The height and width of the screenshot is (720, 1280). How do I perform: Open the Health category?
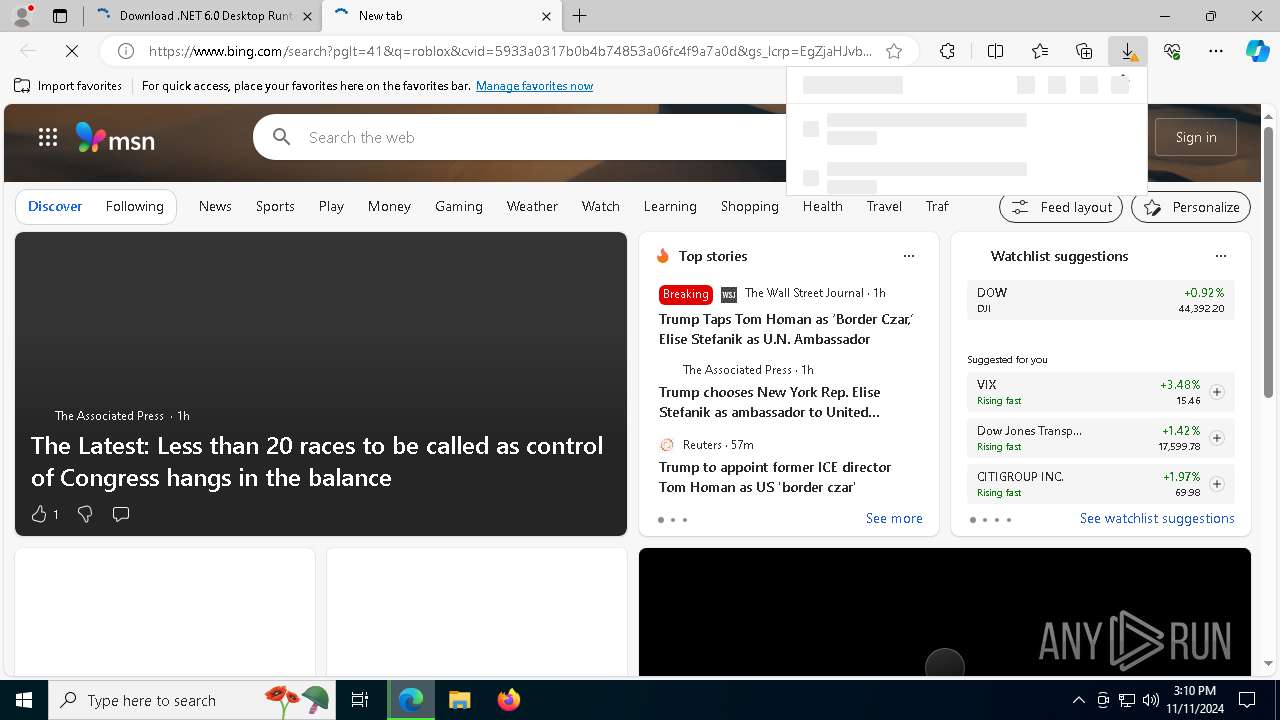(822, 207)
